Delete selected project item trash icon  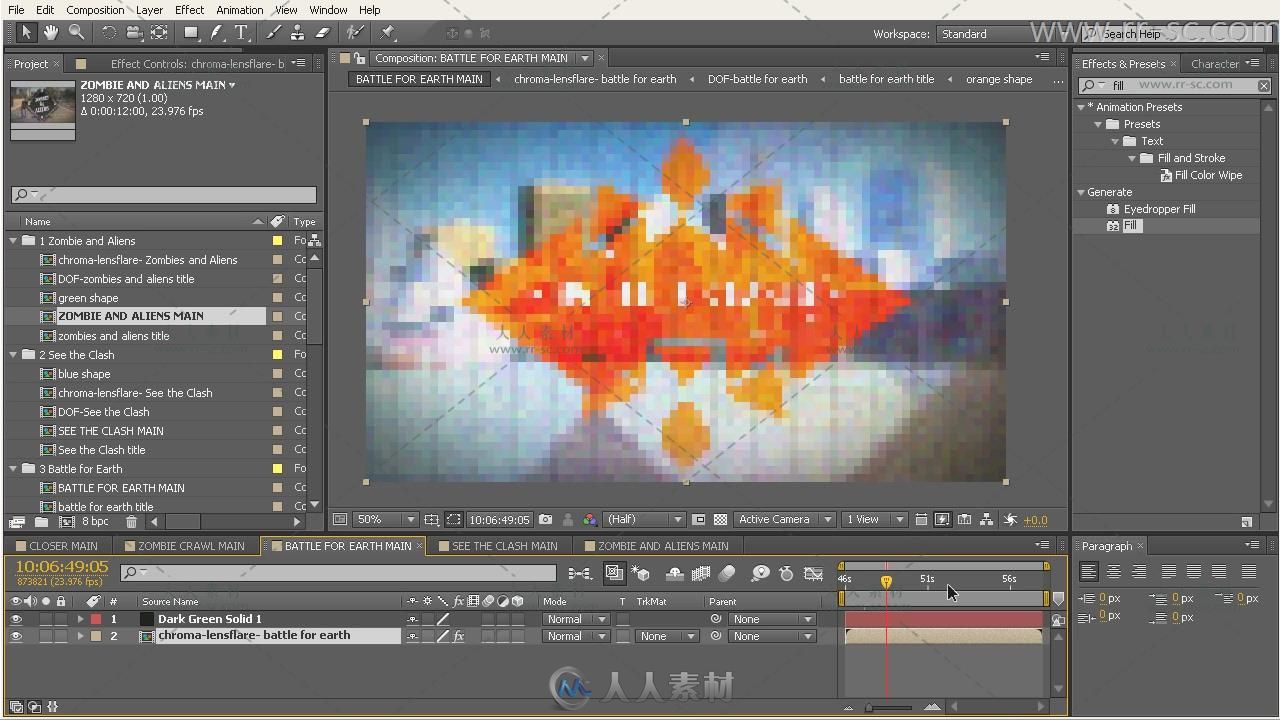(131, 522)
